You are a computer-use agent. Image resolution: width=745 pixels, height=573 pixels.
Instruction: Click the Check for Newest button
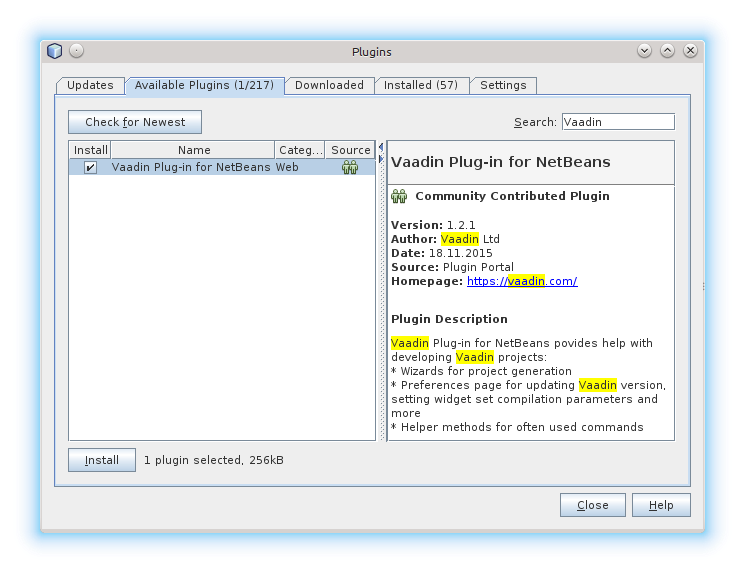(135, 122)
